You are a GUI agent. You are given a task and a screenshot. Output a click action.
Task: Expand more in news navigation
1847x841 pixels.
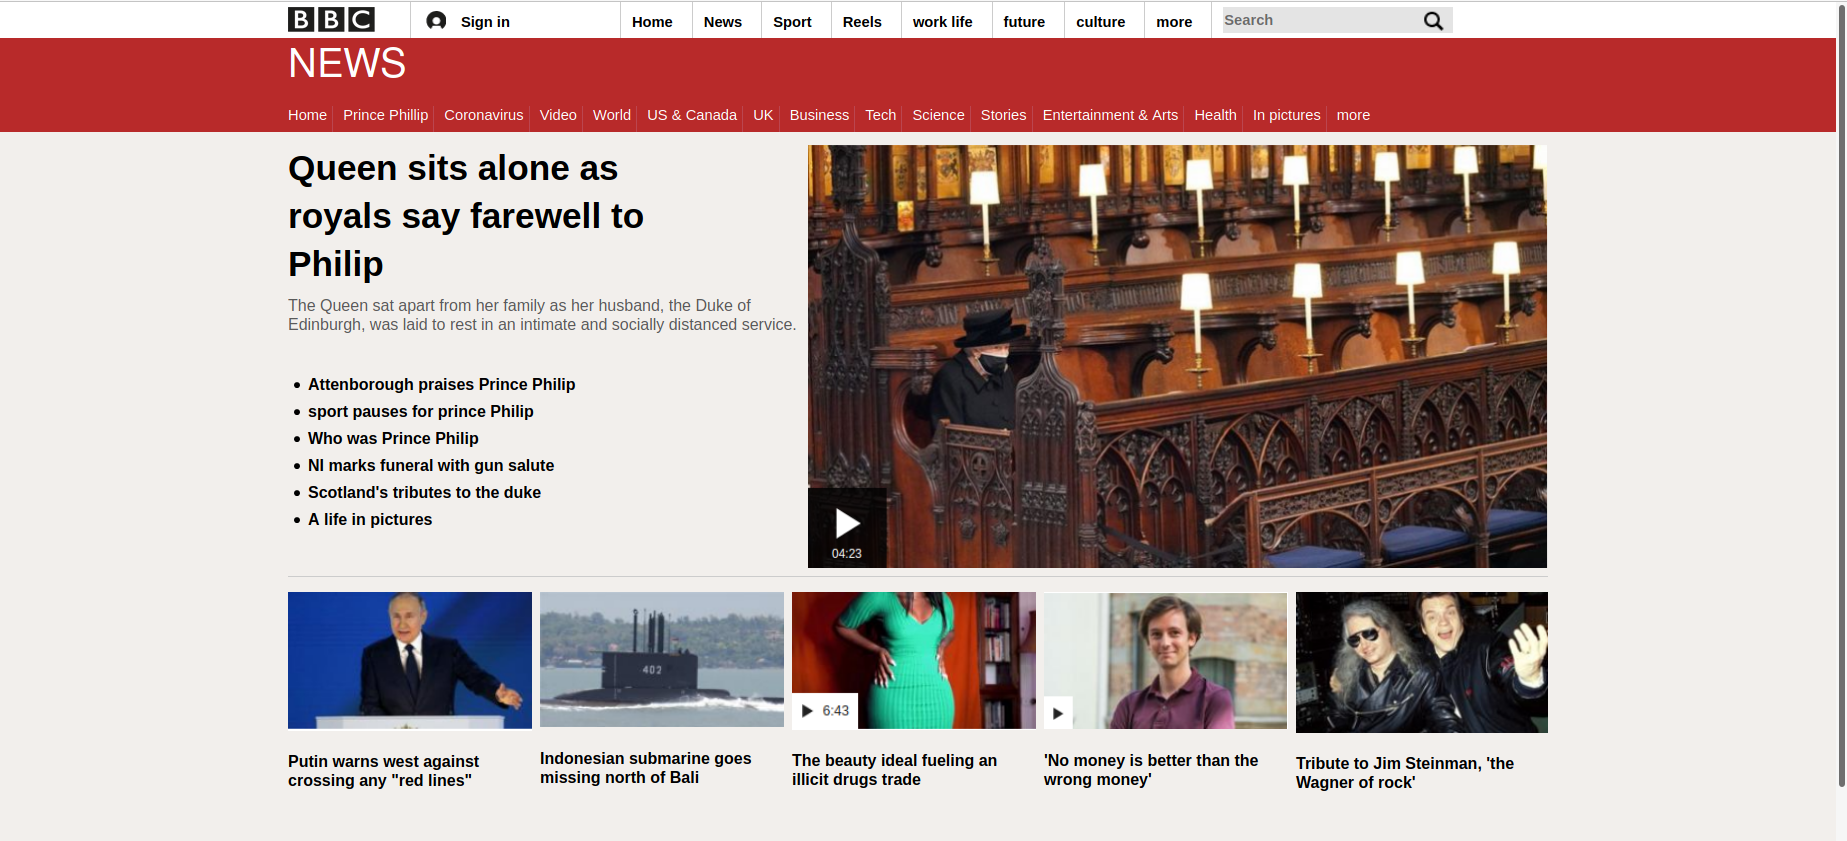1353,115
